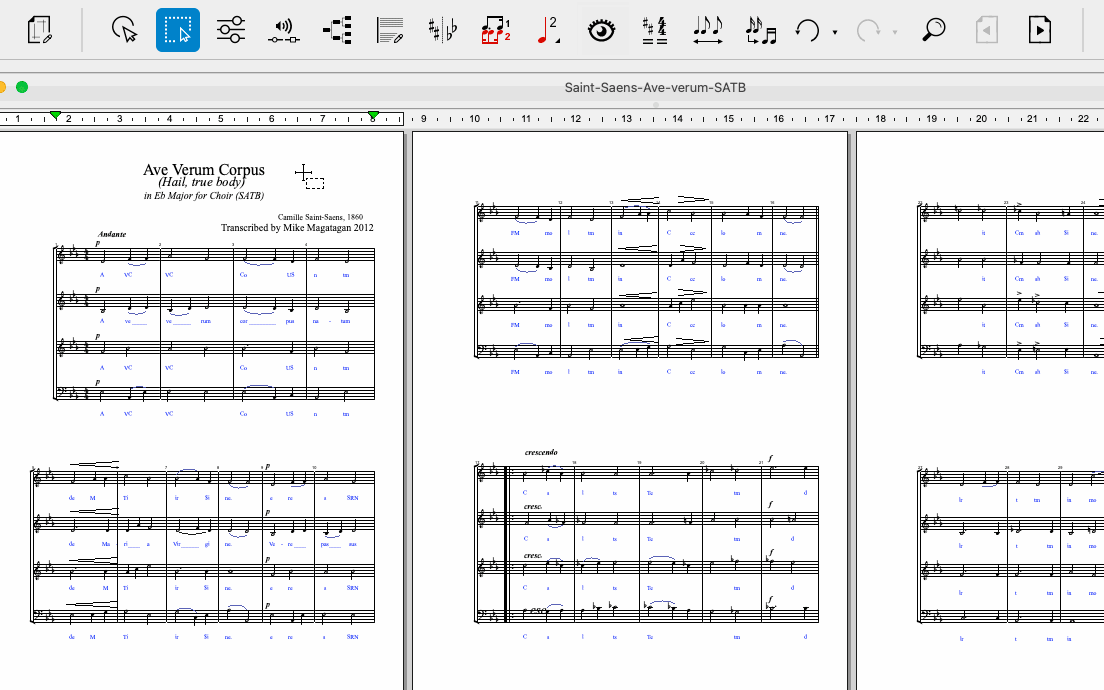
Task: Select the note spacing tool
Action: pos(708,30)
